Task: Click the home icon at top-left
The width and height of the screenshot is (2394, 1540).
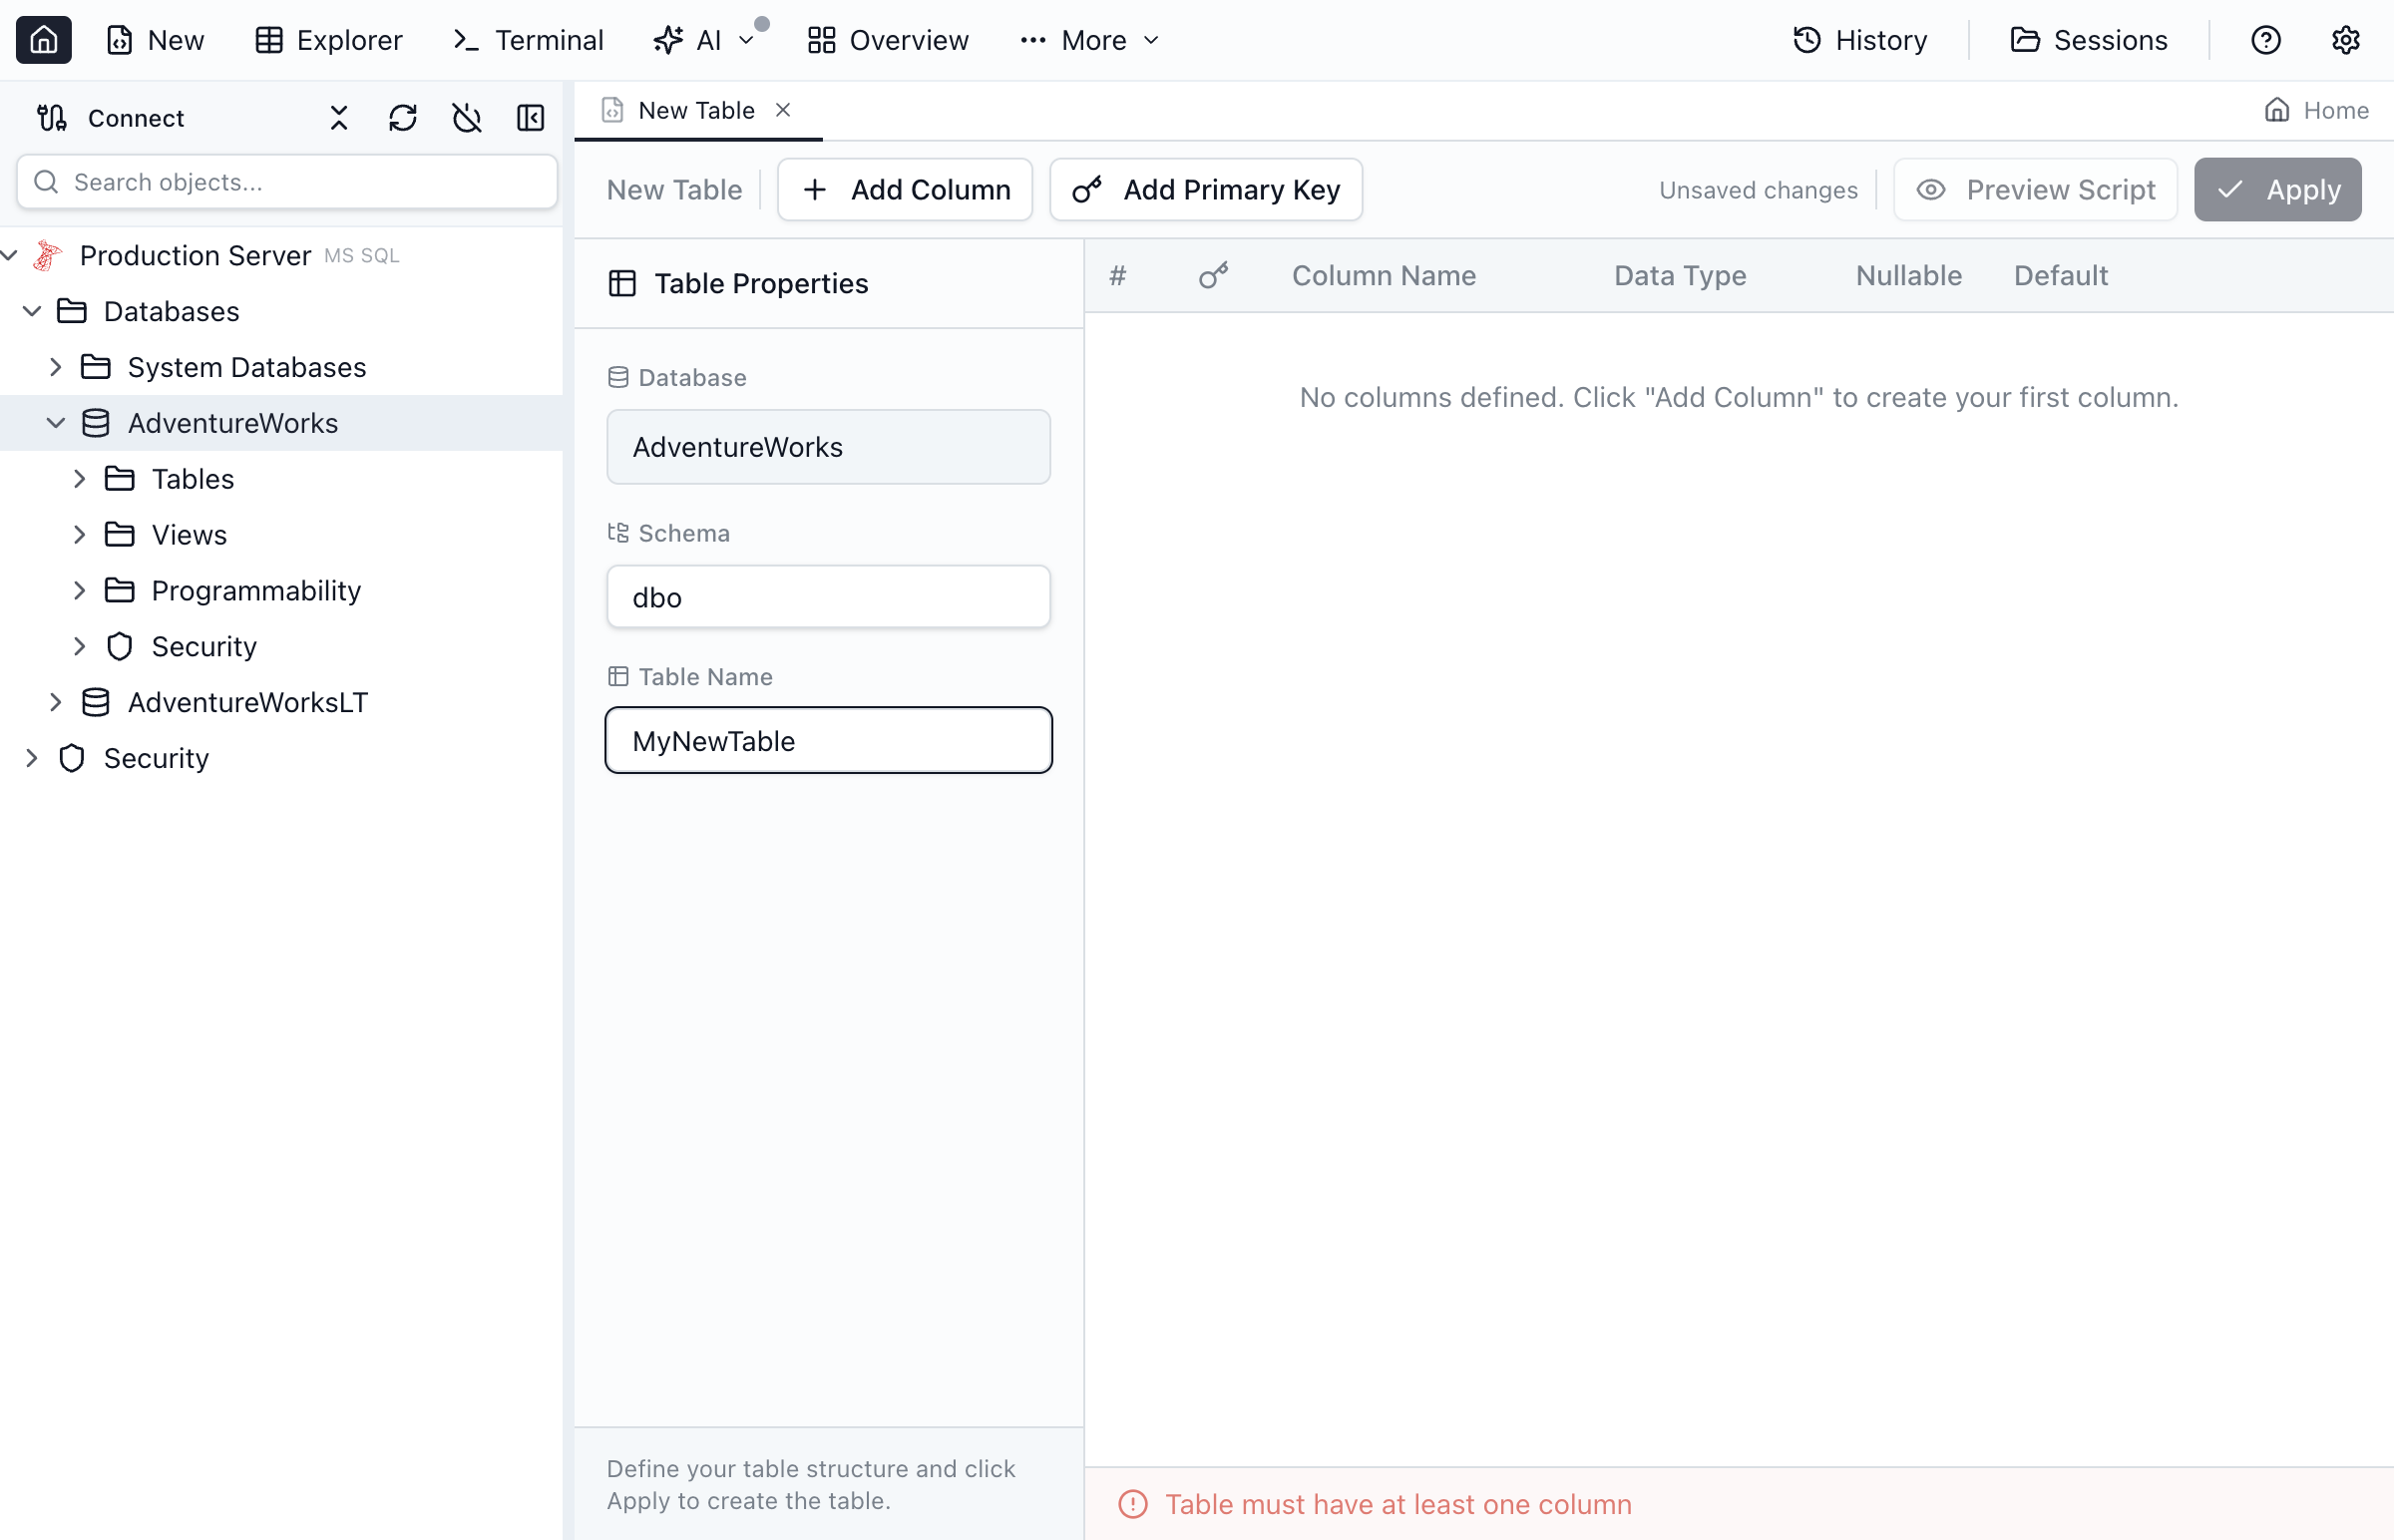Action: [x=43, y=40]
